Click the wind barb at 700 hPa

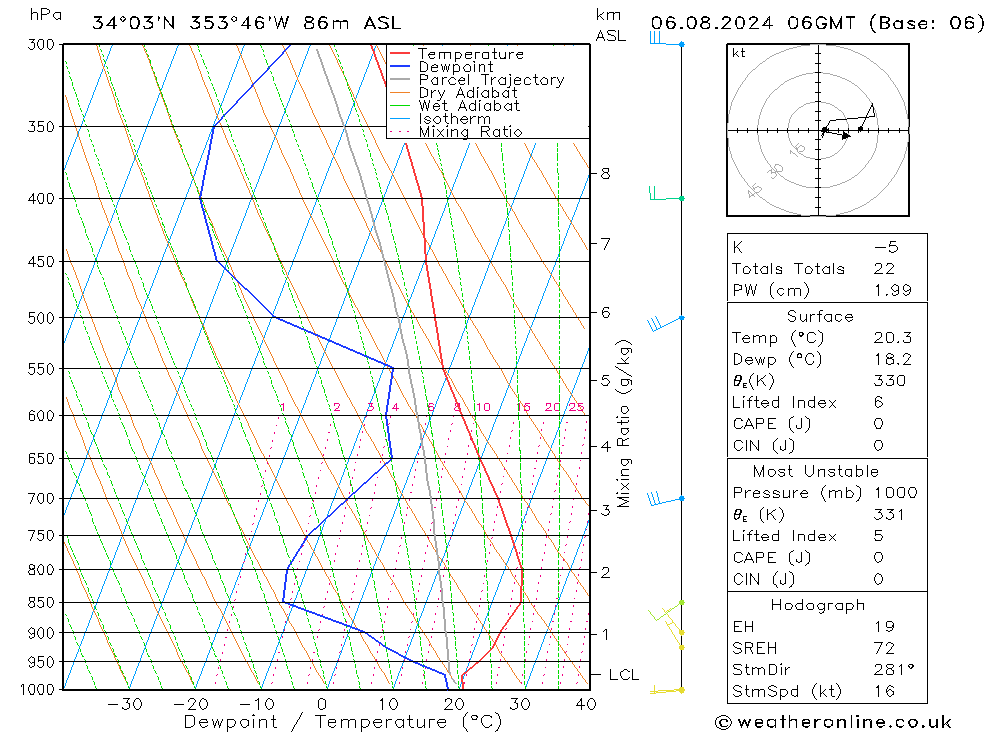pyautogui.click(x=665, y=499)
